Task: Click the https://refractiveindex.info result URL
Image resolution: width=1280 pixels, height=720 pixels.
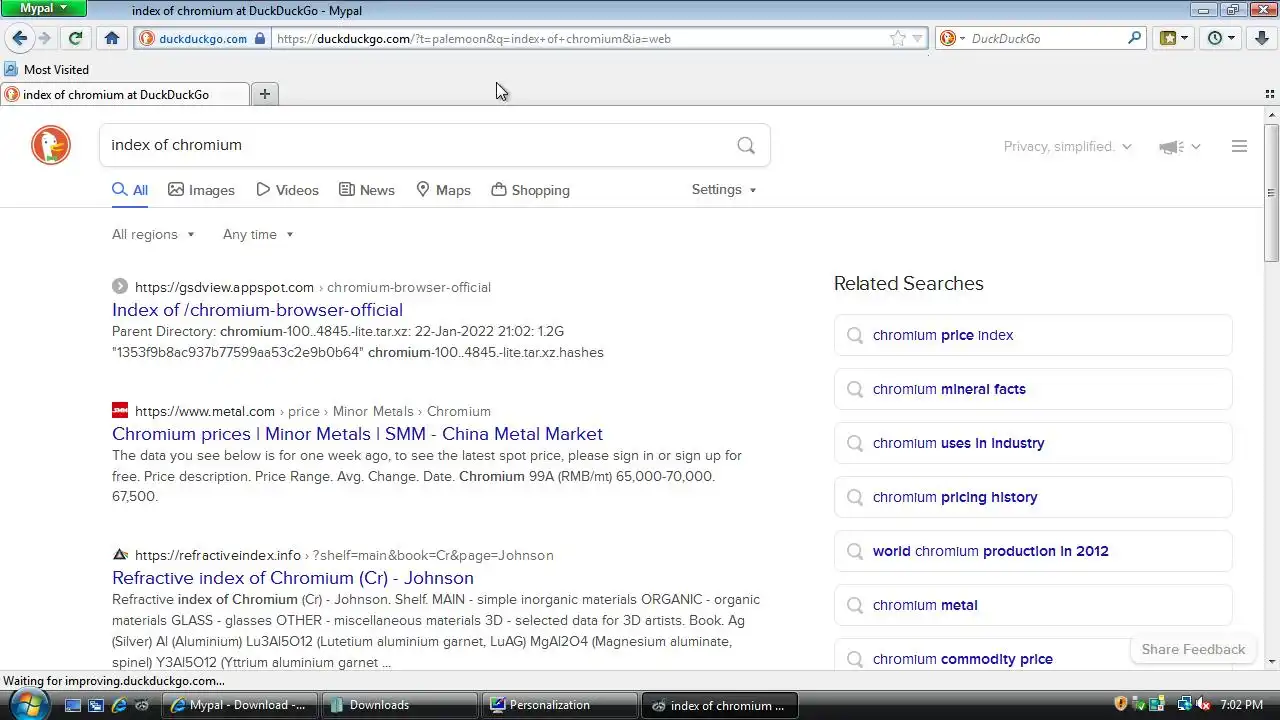Action: [218, 555]
